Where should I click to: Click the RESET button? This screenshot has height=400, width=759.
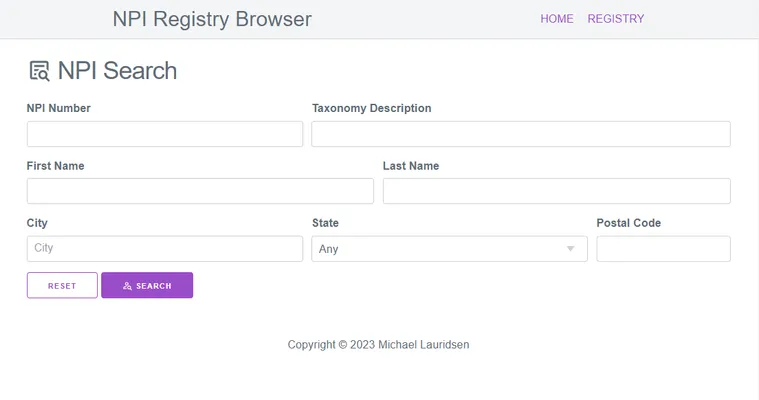[x=62, y=286]
